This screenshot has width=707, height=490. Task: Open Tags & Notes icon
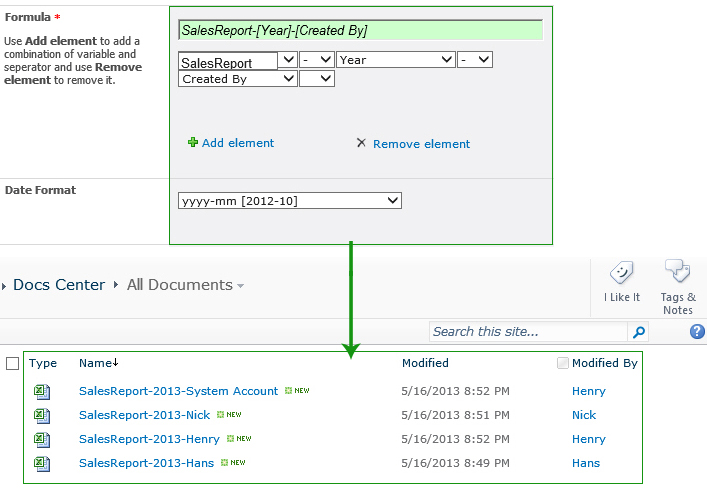tap(678, 274)
